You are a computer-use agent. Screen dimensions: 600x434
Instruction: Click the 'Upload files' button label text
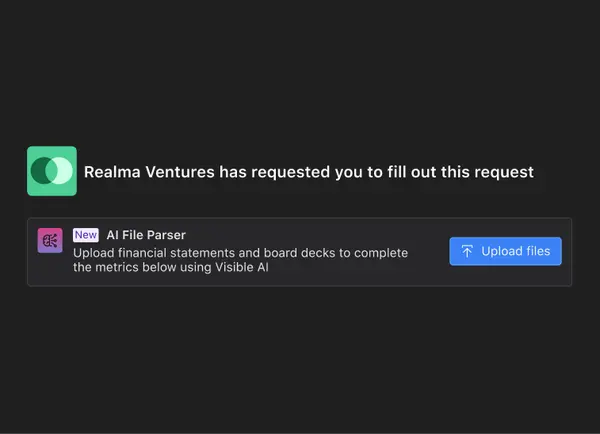[x=515, y=251]
